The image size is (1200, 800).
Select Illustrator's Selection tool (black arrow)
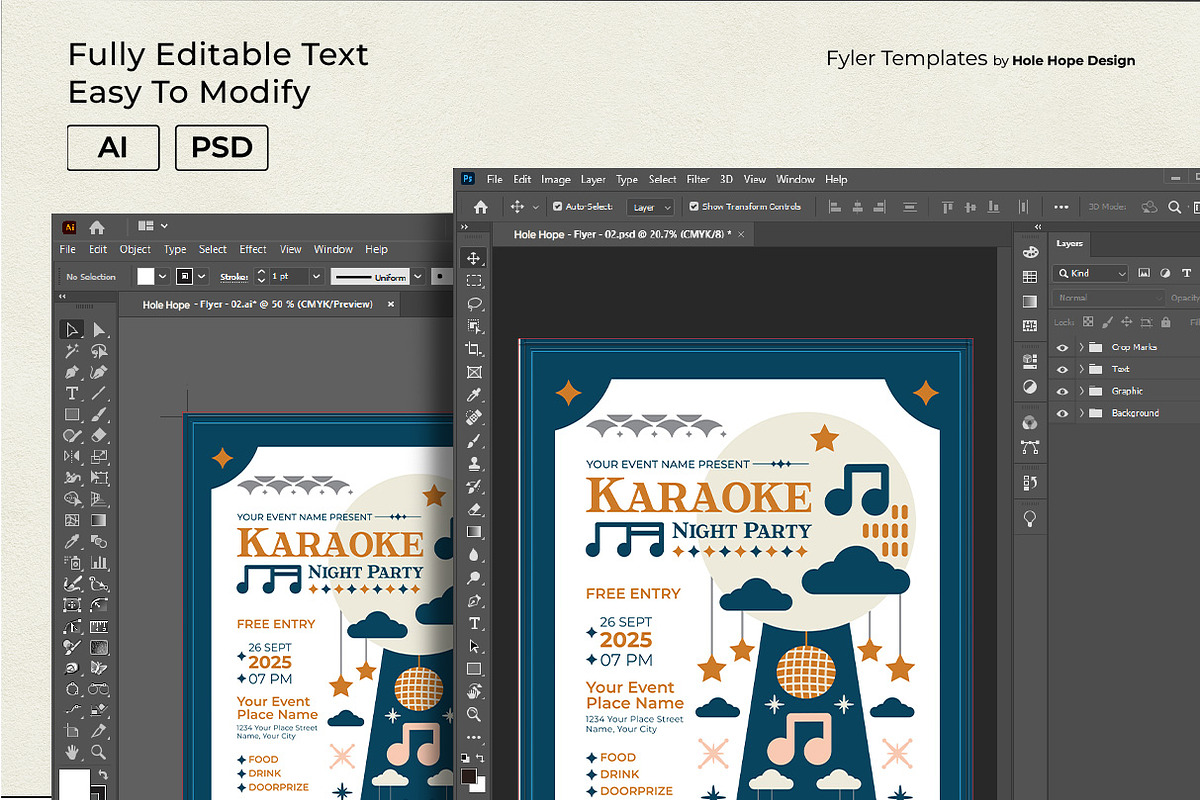click(x=72, y=330)
